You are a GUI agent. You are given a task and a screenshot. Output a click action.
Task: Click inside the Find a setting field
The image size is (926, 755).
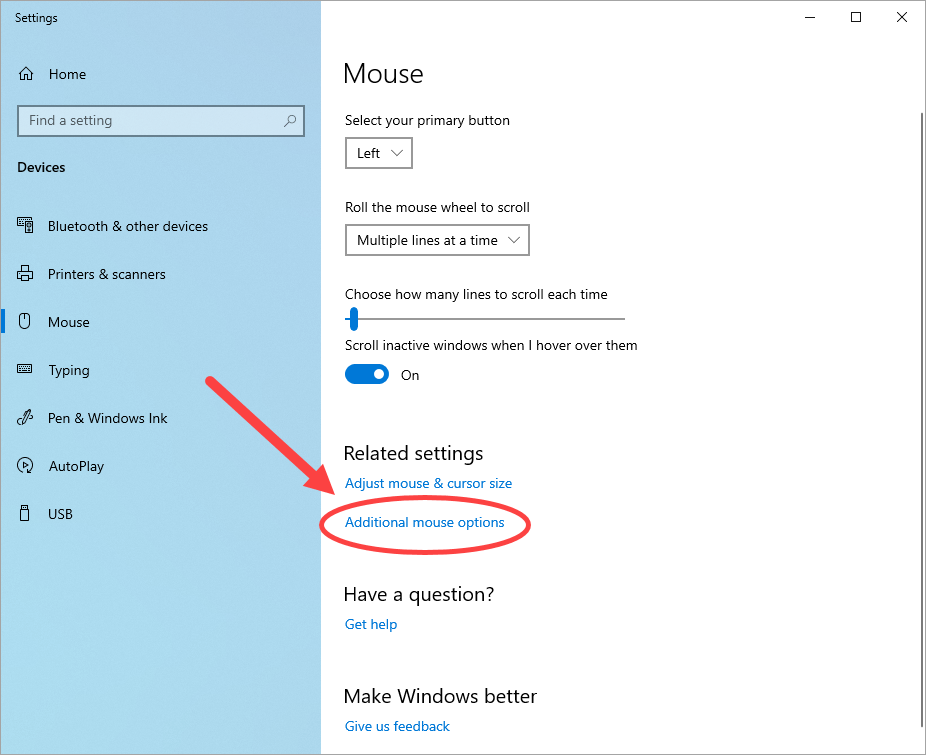pyautogui.click(x=150, y=120)
